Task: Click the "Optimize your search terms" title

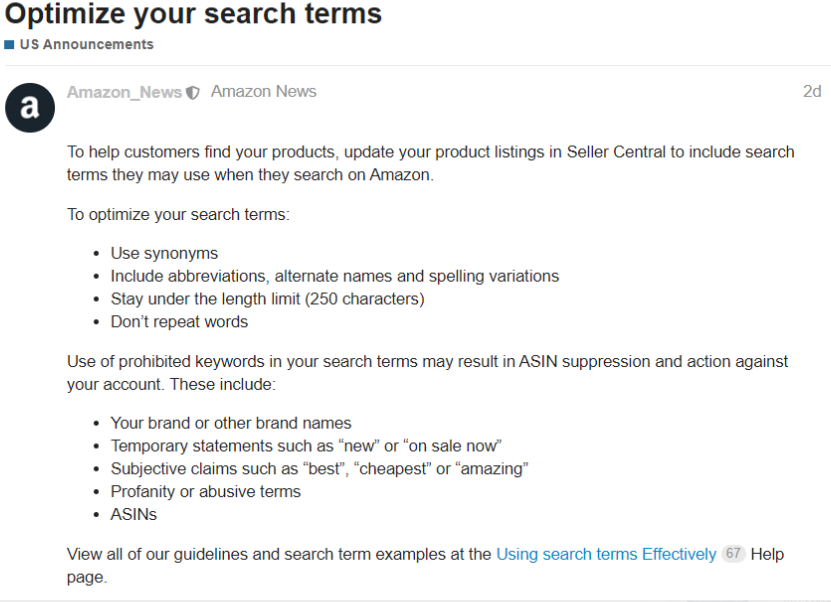Action: 194,15
